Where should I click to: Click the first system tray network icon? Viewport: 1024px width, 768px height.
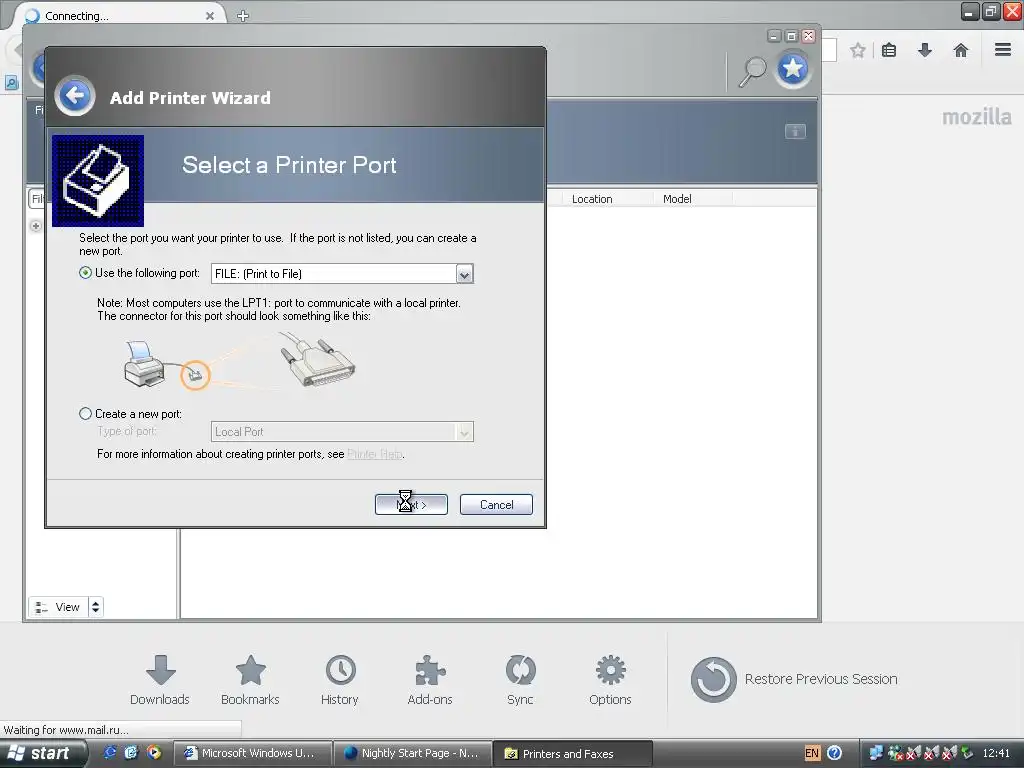876,753
